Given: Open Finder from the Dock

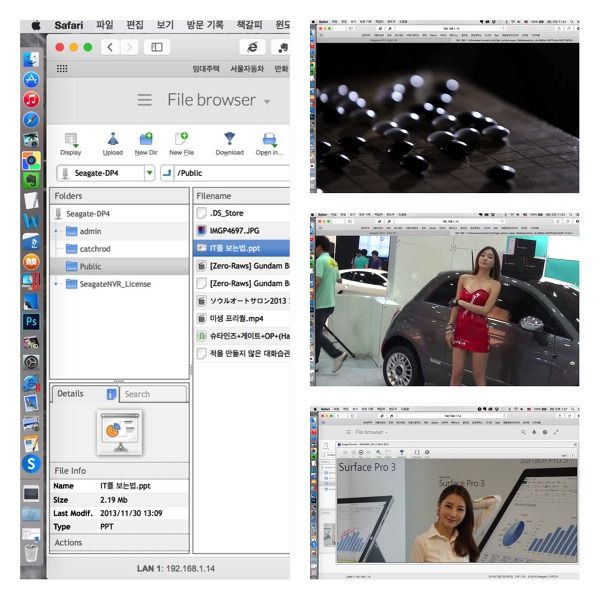Looking at the screenshot, I should pos(31,60).
